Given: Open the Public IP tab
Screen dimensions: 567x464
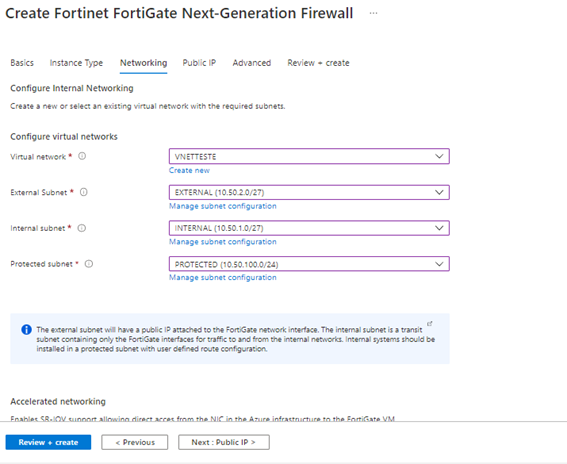Looking at the screenshot, I should (x=199, y=63).
